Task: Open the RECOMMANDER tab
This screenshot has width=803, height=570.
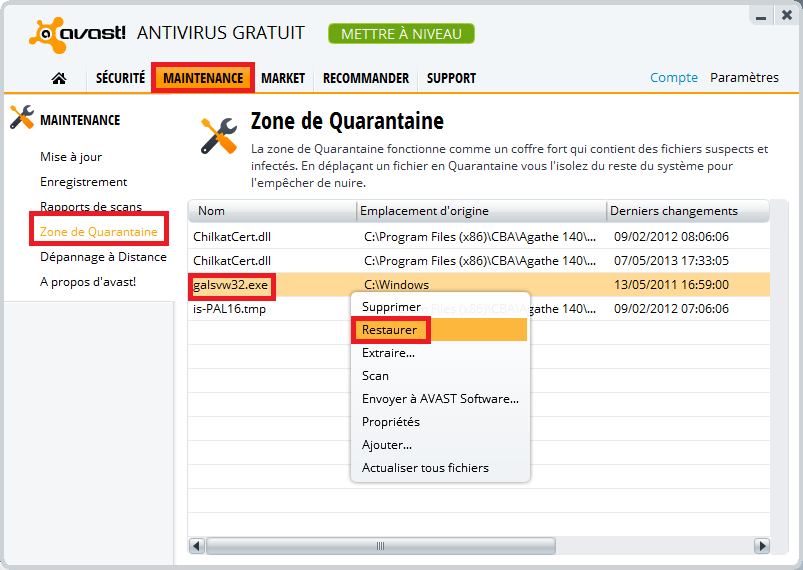Action: (366, 78)
